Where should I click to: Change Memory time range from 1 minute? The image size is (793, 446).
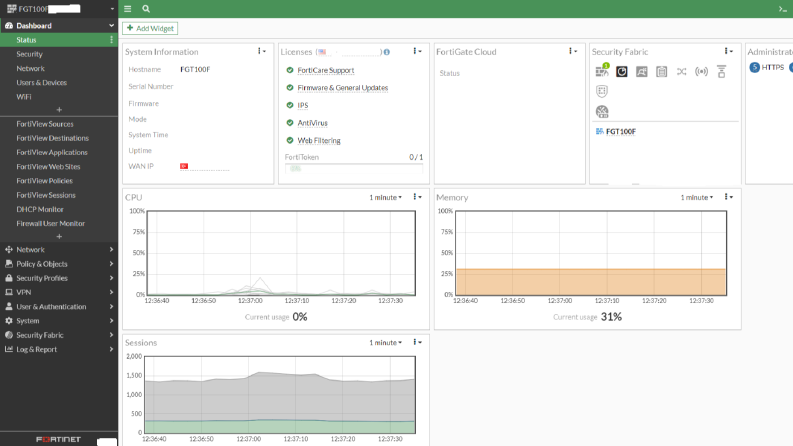click(x=696, y=197)
